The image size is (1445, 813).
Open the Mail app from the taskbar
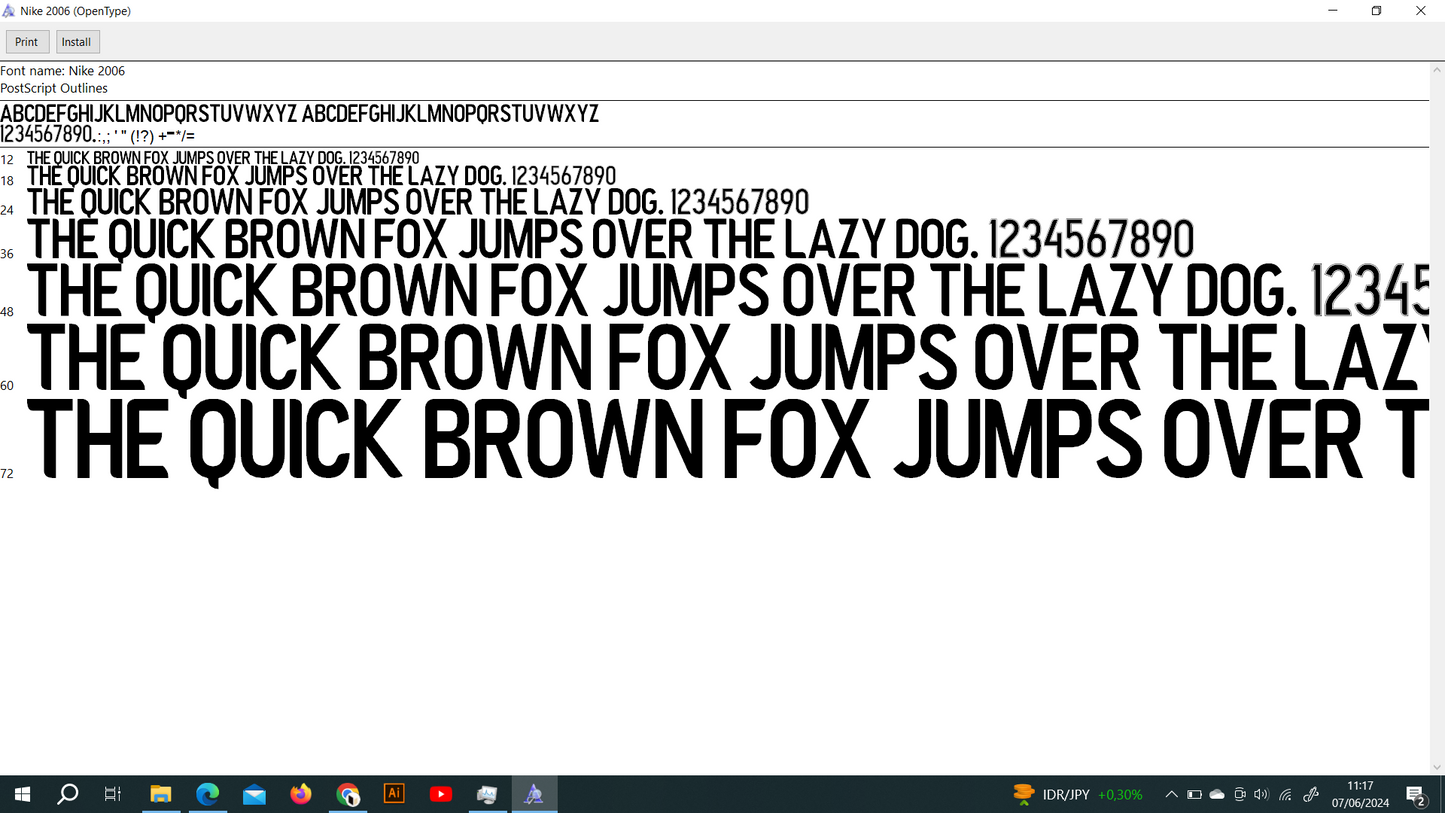[254, 793]
